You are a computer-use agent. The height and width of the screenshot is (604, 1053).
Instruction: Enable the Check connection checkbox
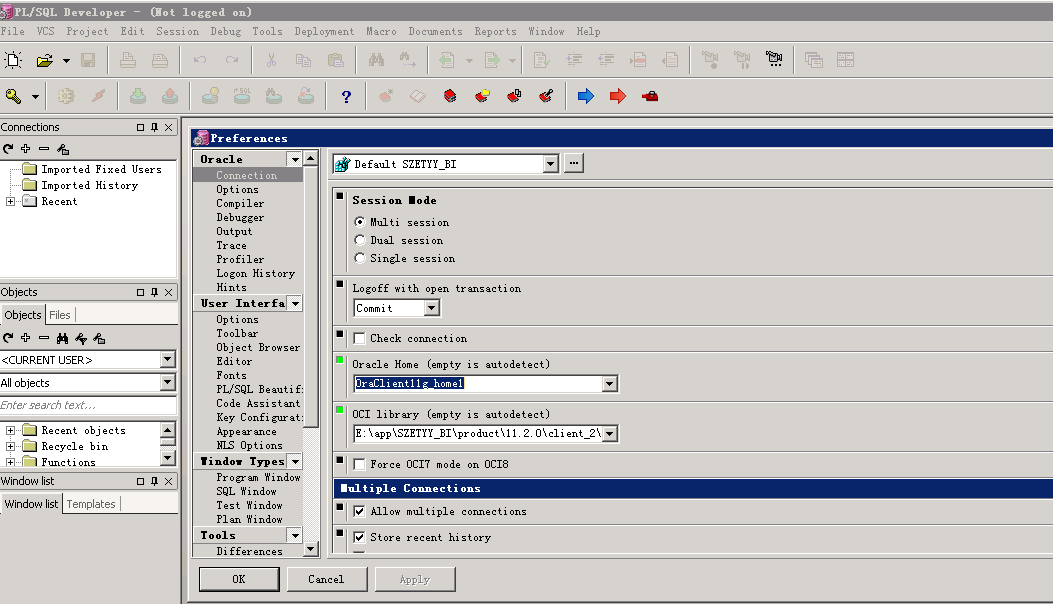click(x=360, y=339)
